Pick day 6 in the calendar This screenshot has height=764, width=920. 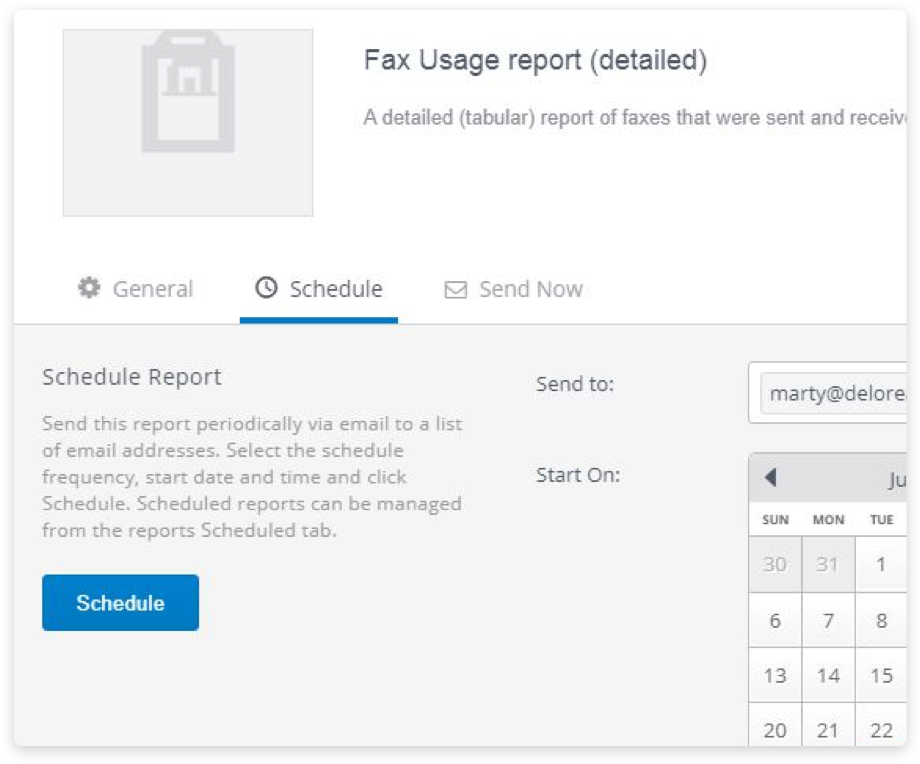pyautogui.click(x=775, y=620)
